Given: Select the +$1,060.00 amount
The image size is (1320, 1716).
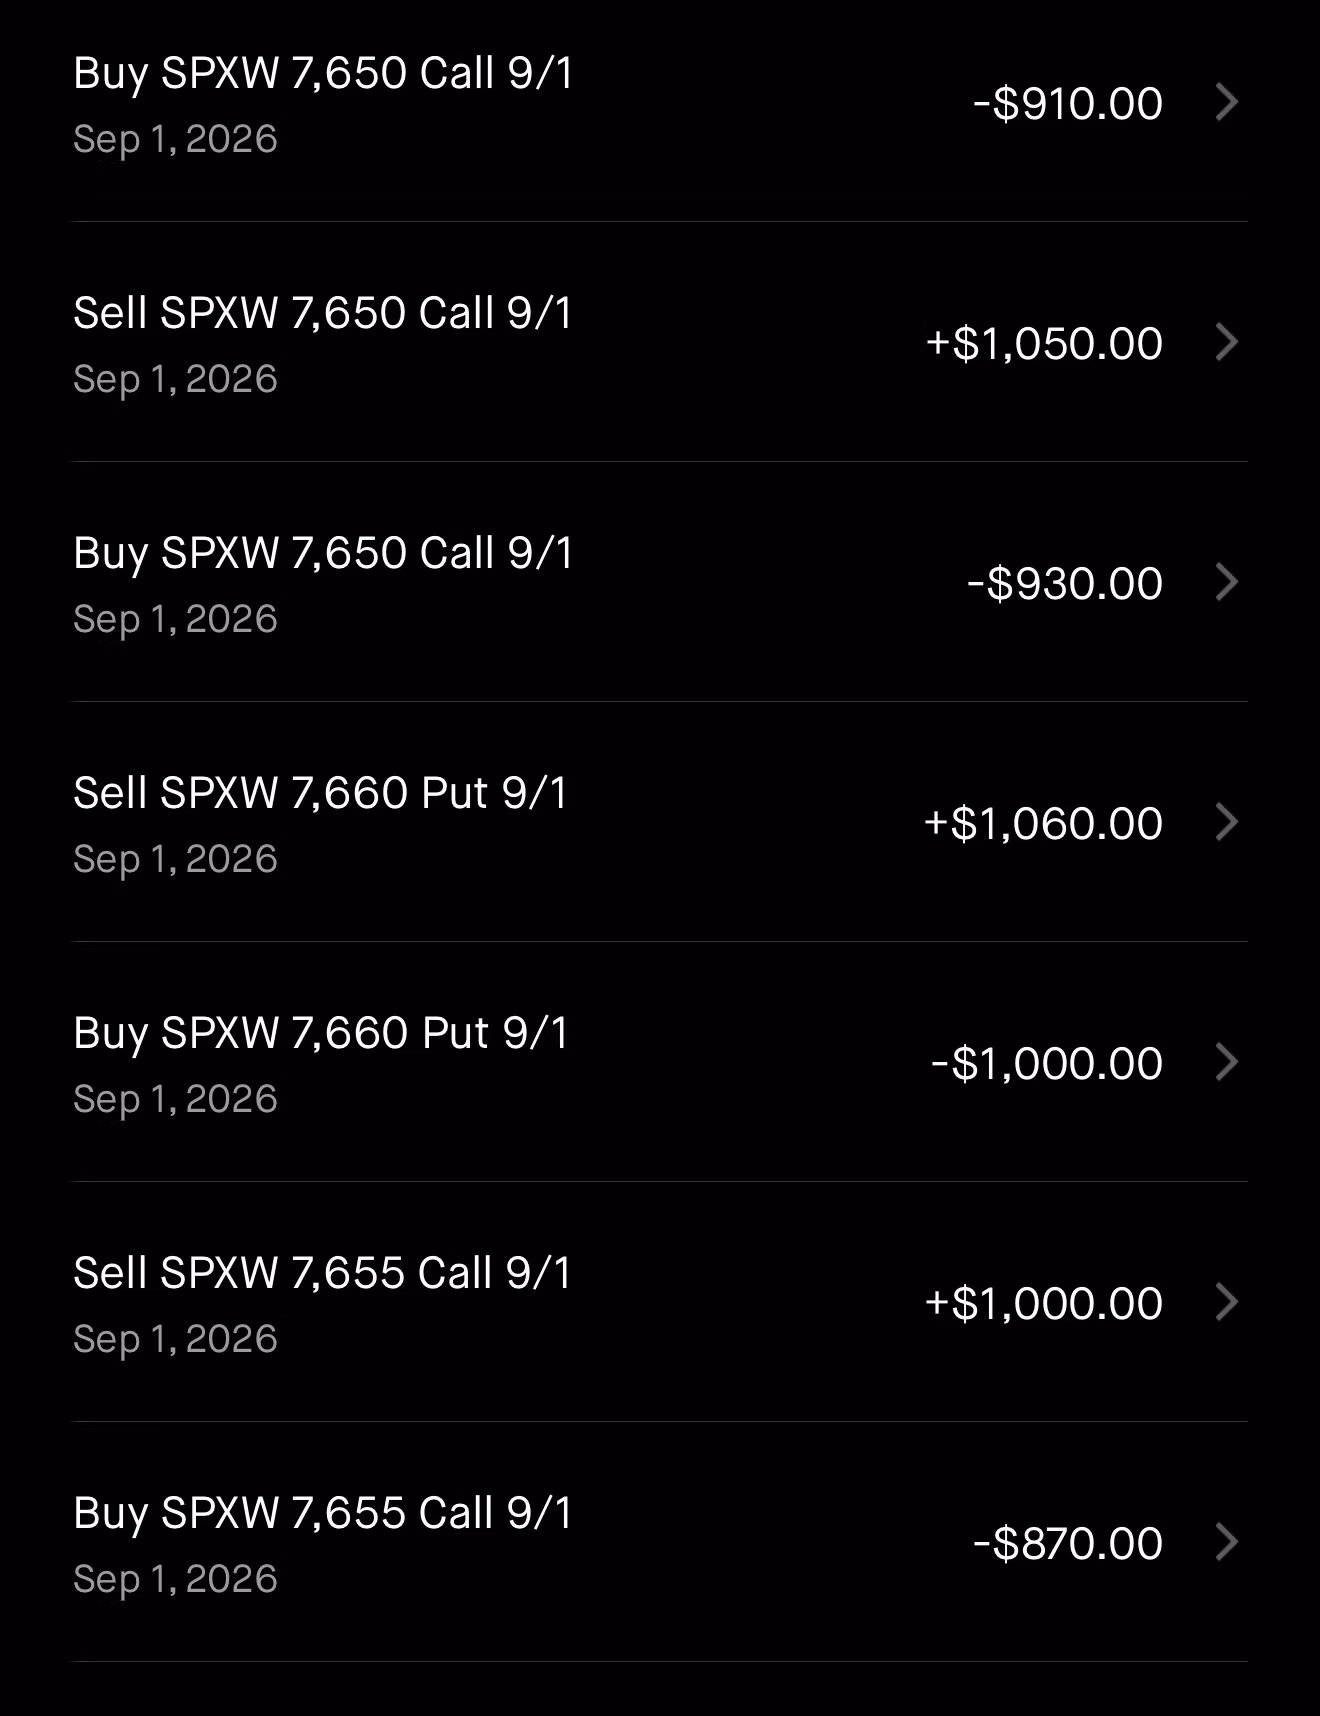Looking at the screenshot, I should (x=1043, y=824).
